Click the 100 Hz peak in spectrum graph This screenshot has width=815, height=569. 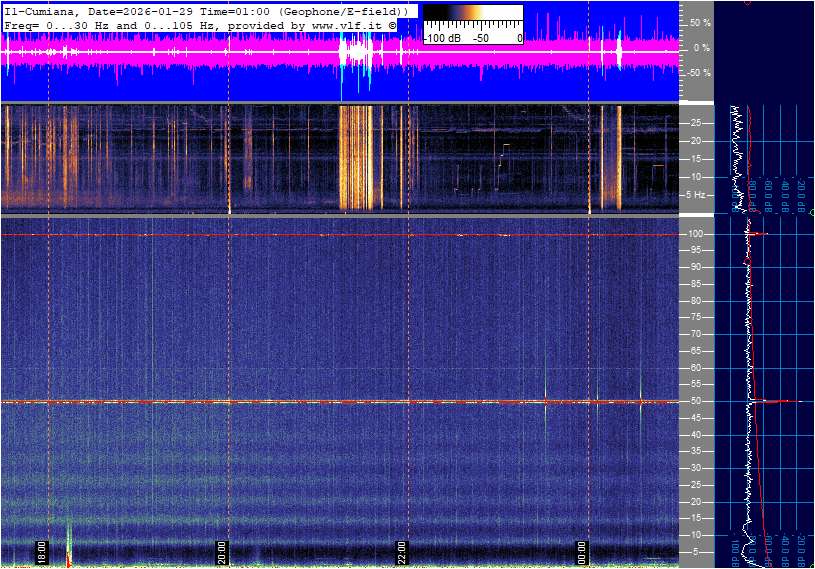(x=758, y=234)
